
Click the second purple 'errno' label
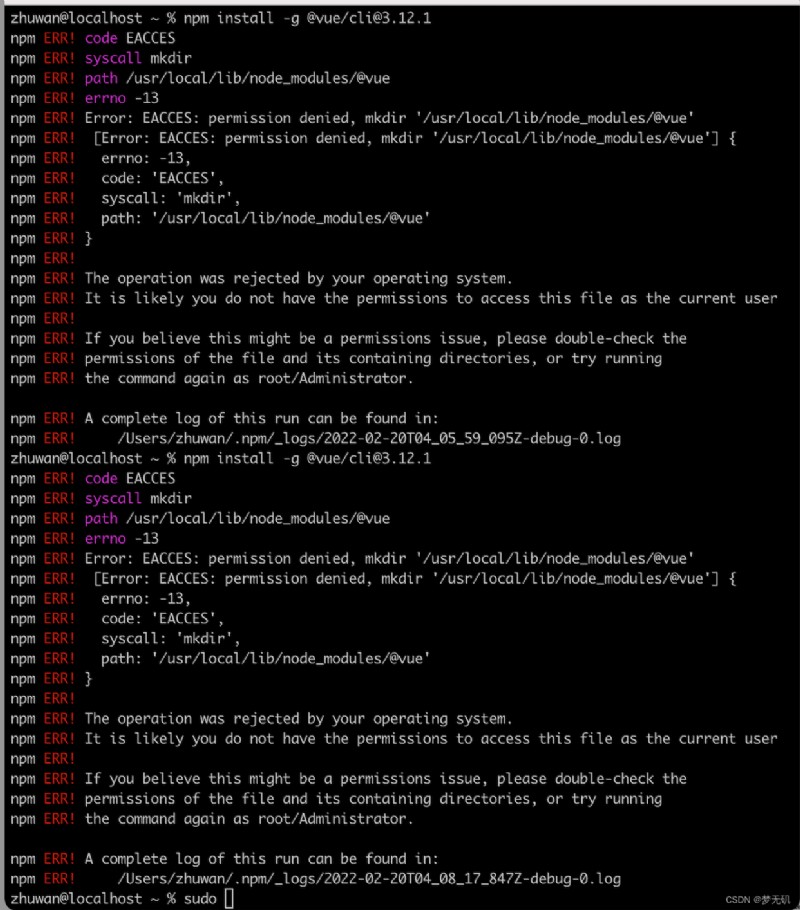(105, 539)
